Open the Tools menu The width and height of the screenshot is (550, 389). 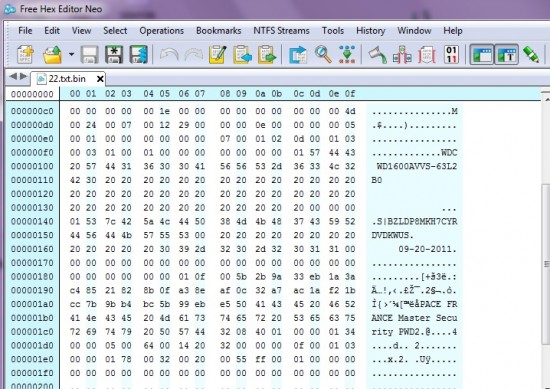tap(333, 31)
